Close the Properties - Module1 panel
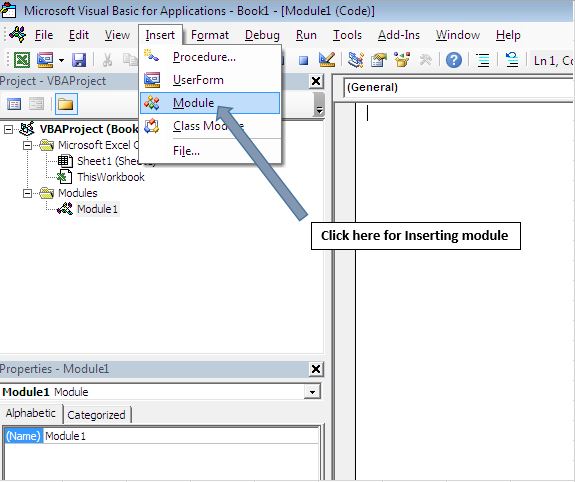This screenshot has height=482, width=575. (x=316, y=369)
